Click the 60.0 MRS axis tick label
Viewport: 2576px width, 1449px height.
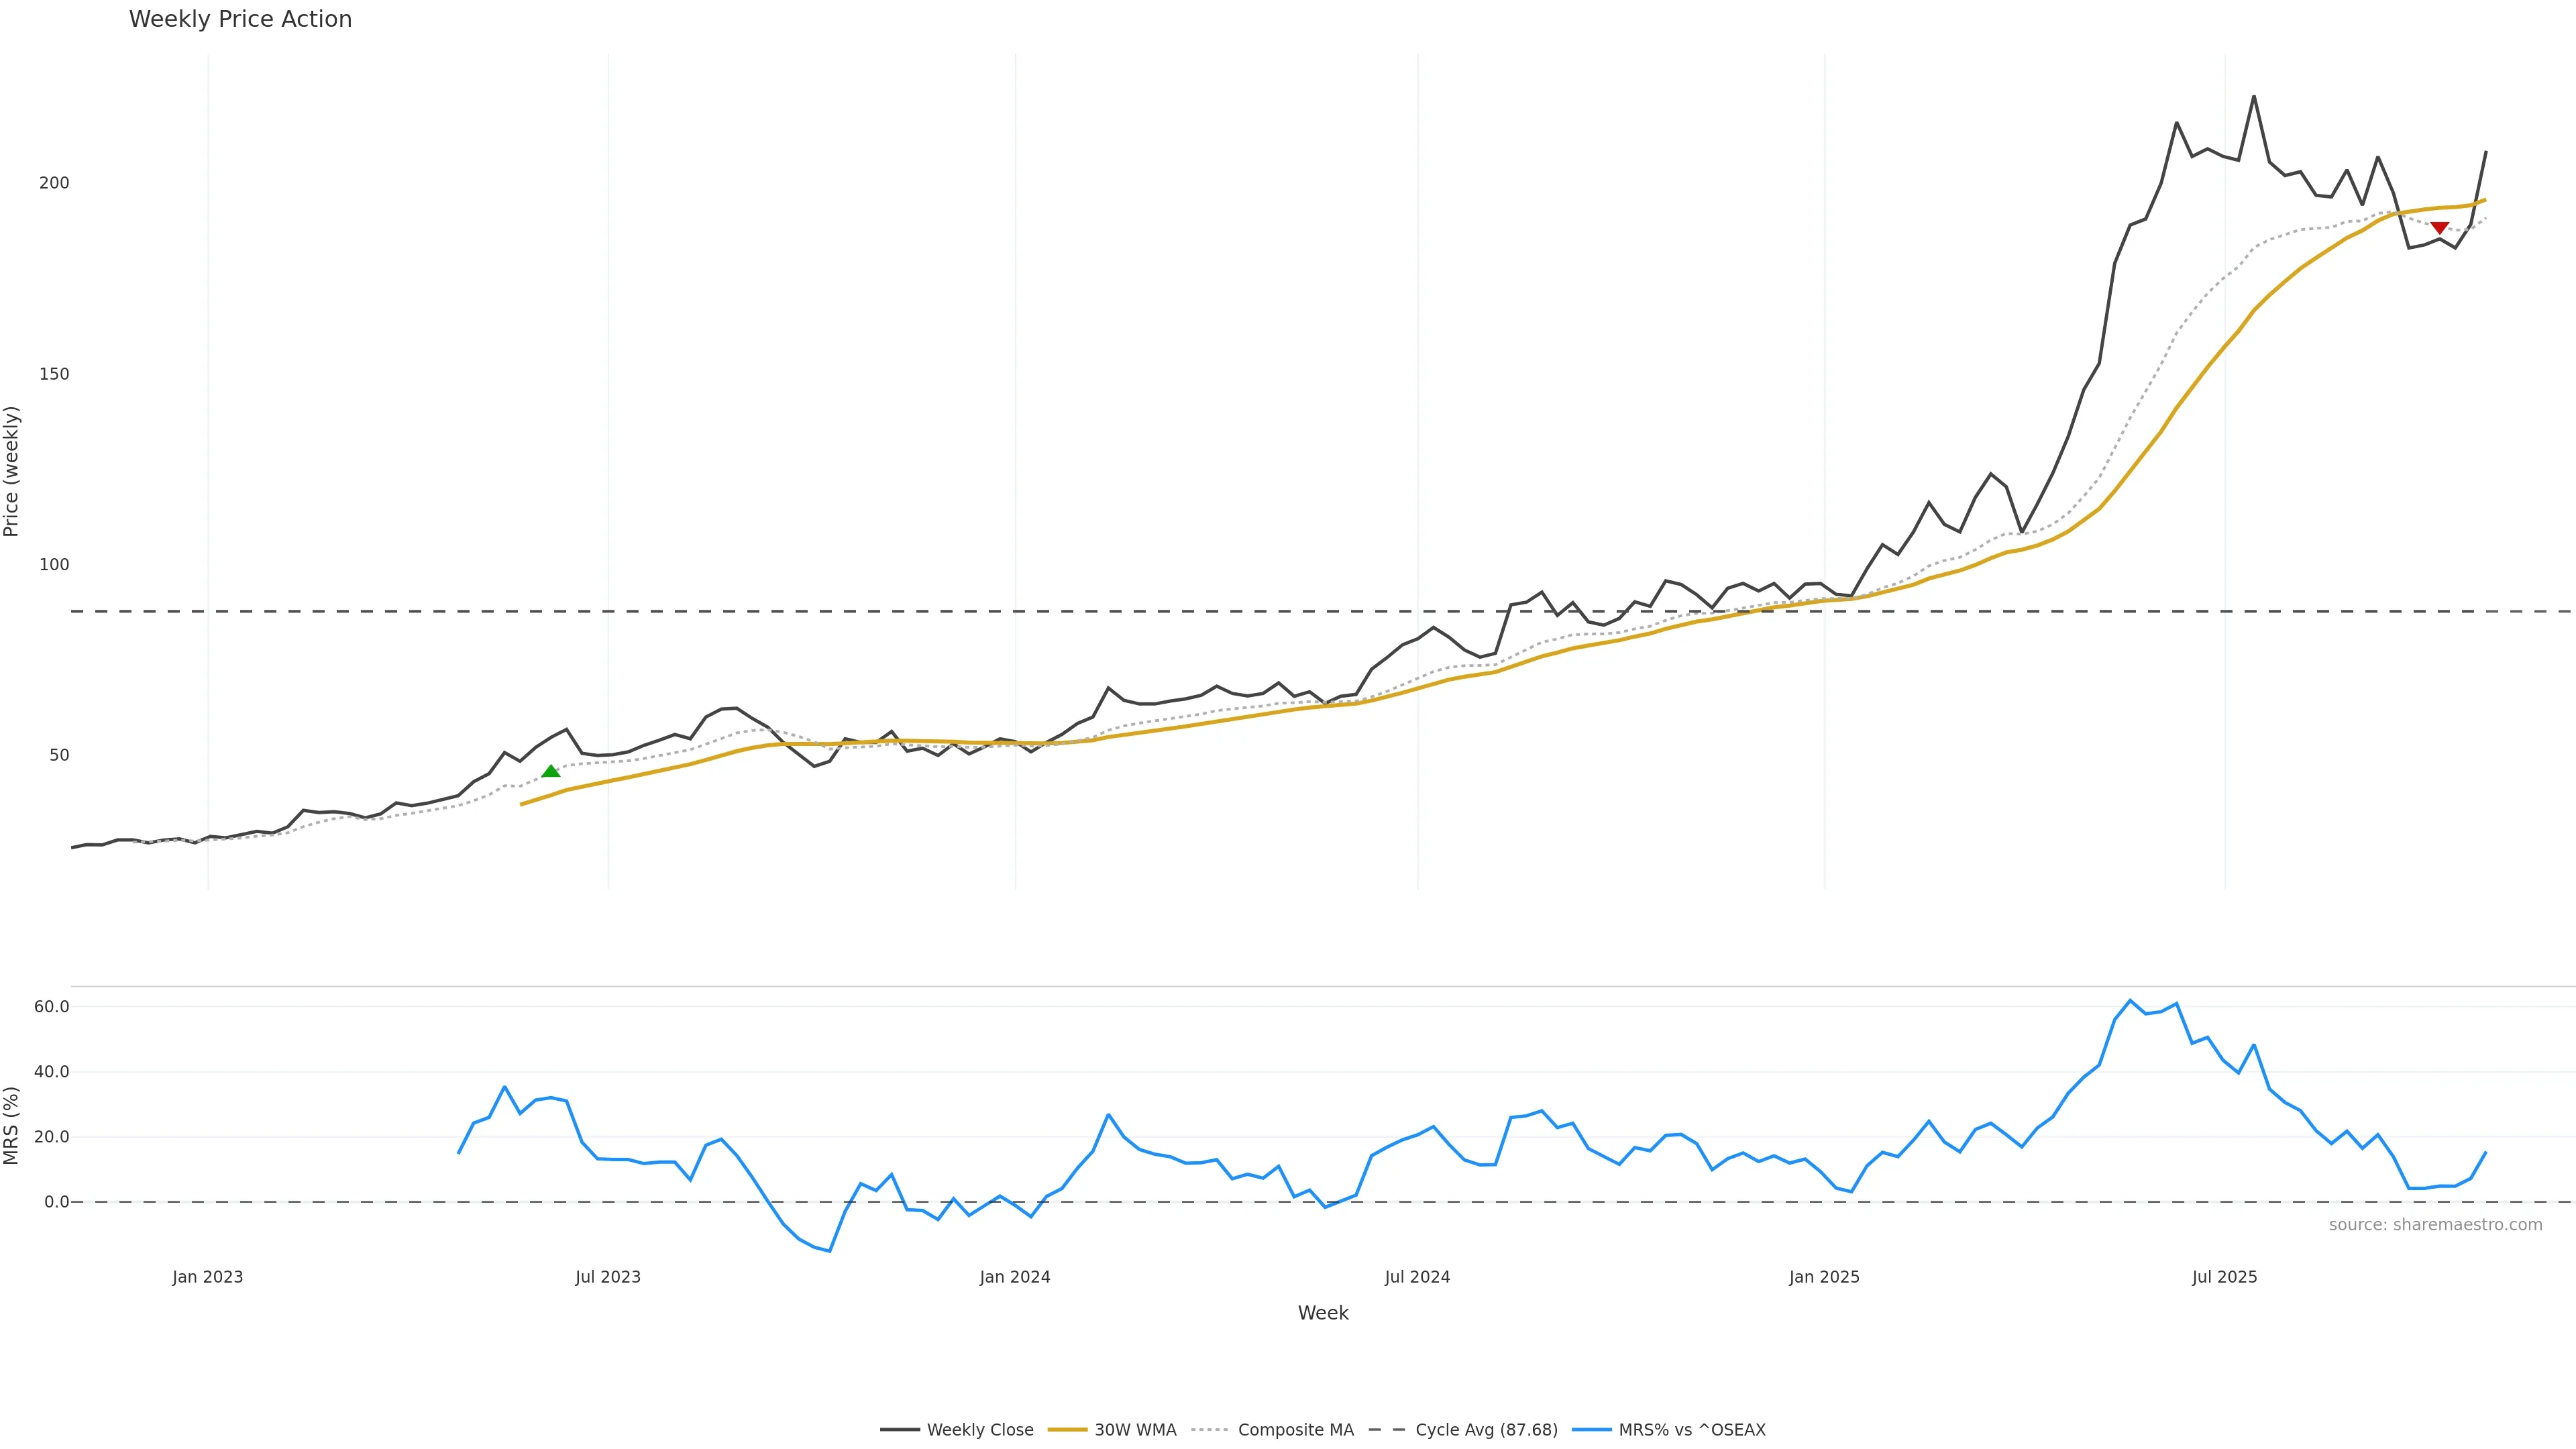[51, 1007]
